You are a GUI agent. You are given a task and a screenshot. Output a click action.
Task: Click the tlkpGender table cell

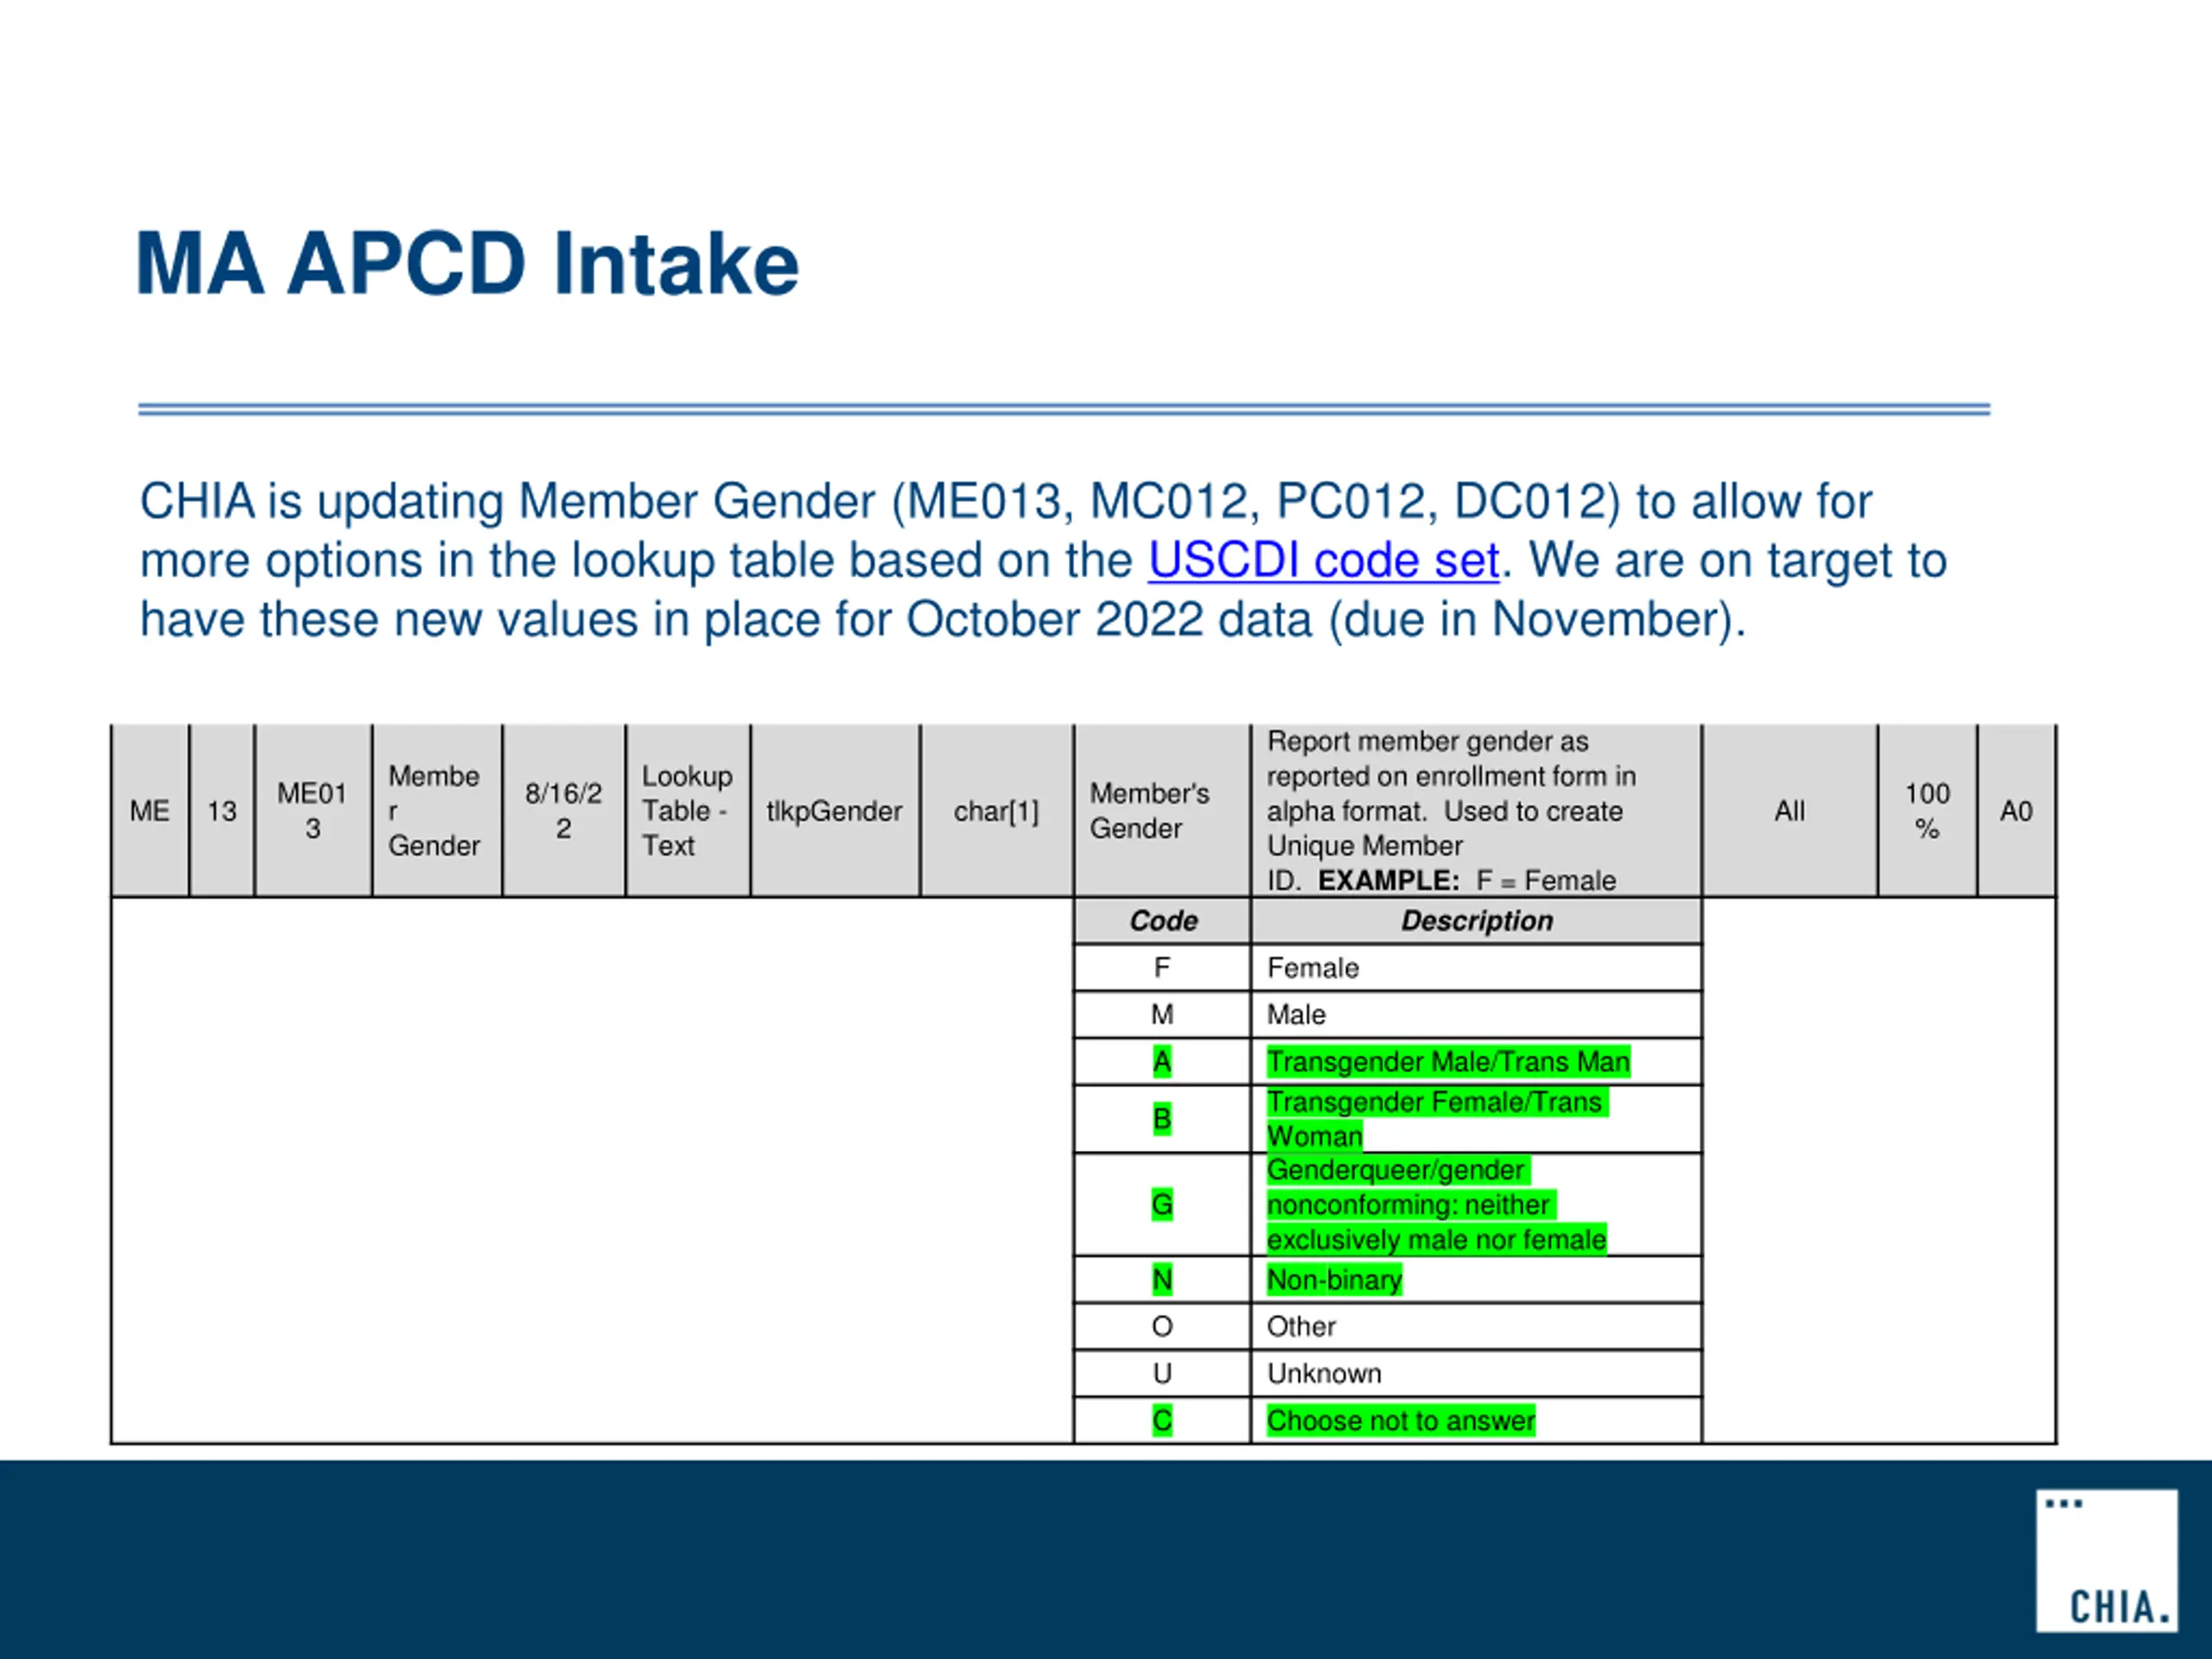tap(834, 811)
